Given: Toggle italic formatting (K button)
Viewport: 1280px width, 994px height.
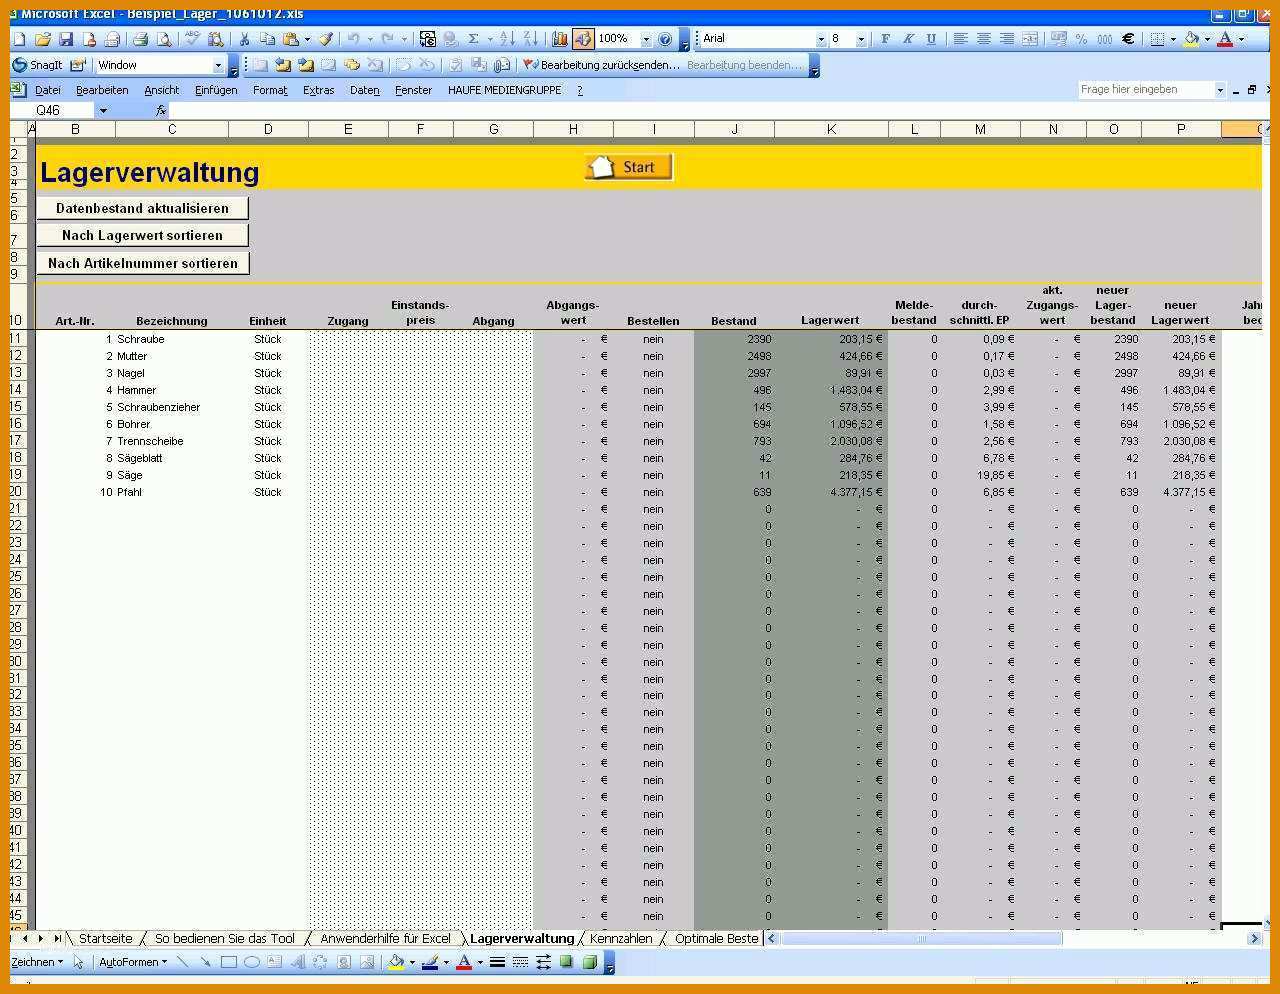Looking at the screenshot, I should 908,39.
